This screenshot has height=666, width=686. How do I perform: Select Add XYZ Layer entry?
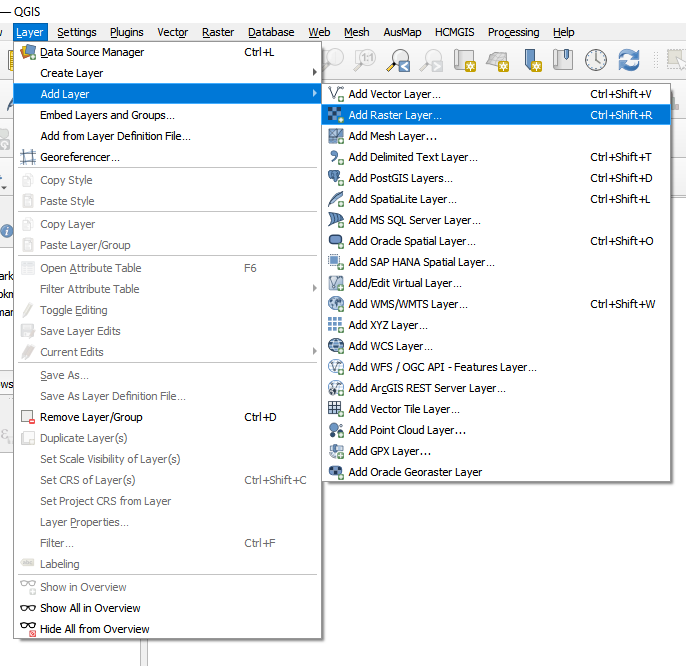tap(496, 325)
